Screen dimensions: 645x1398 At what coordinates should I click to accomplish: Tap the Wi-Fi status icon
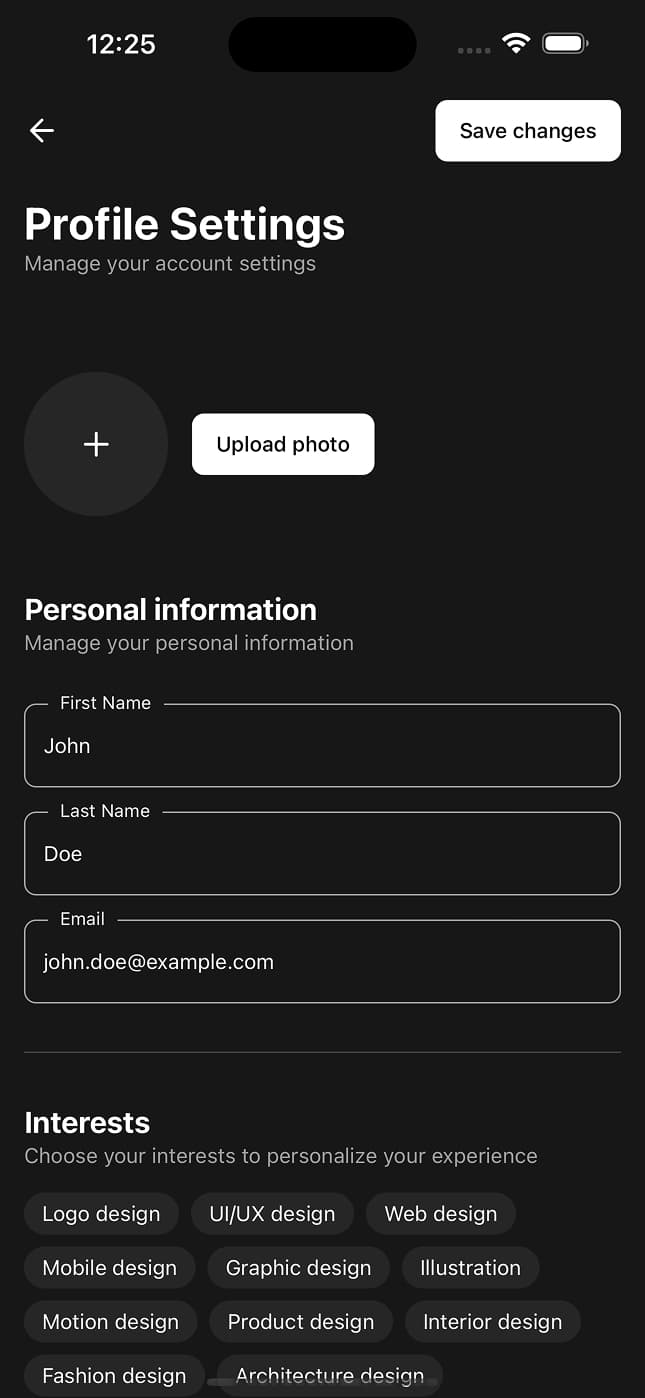(516, 43)
